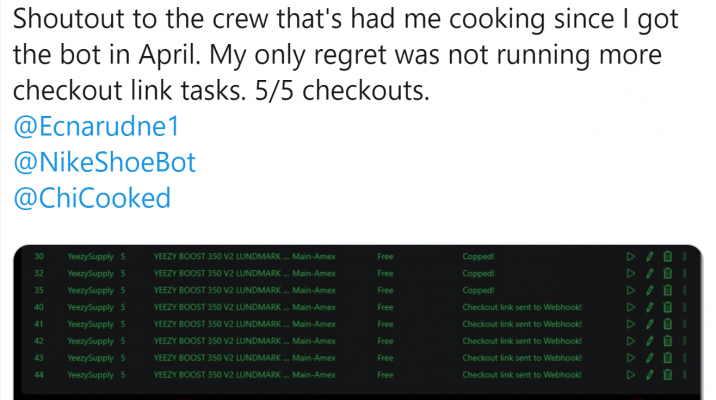The width and height of the screenshot is (716, 400).
Task: Edit task 44 with the pencil icon
Action: pos(649,375)
